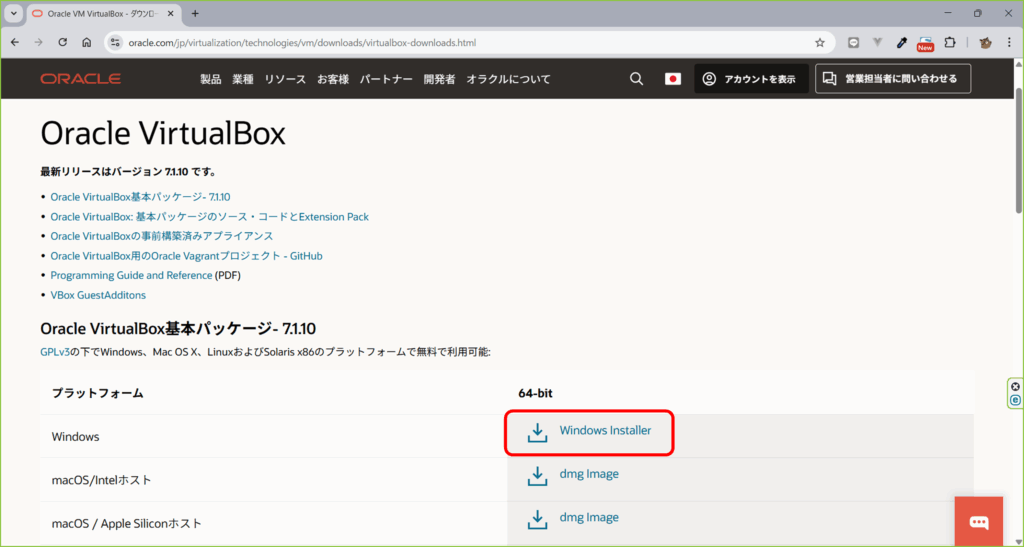Click the Windows platform row label
The height and width of the screenshot is (547, 1024).
[x=75, y=437]
